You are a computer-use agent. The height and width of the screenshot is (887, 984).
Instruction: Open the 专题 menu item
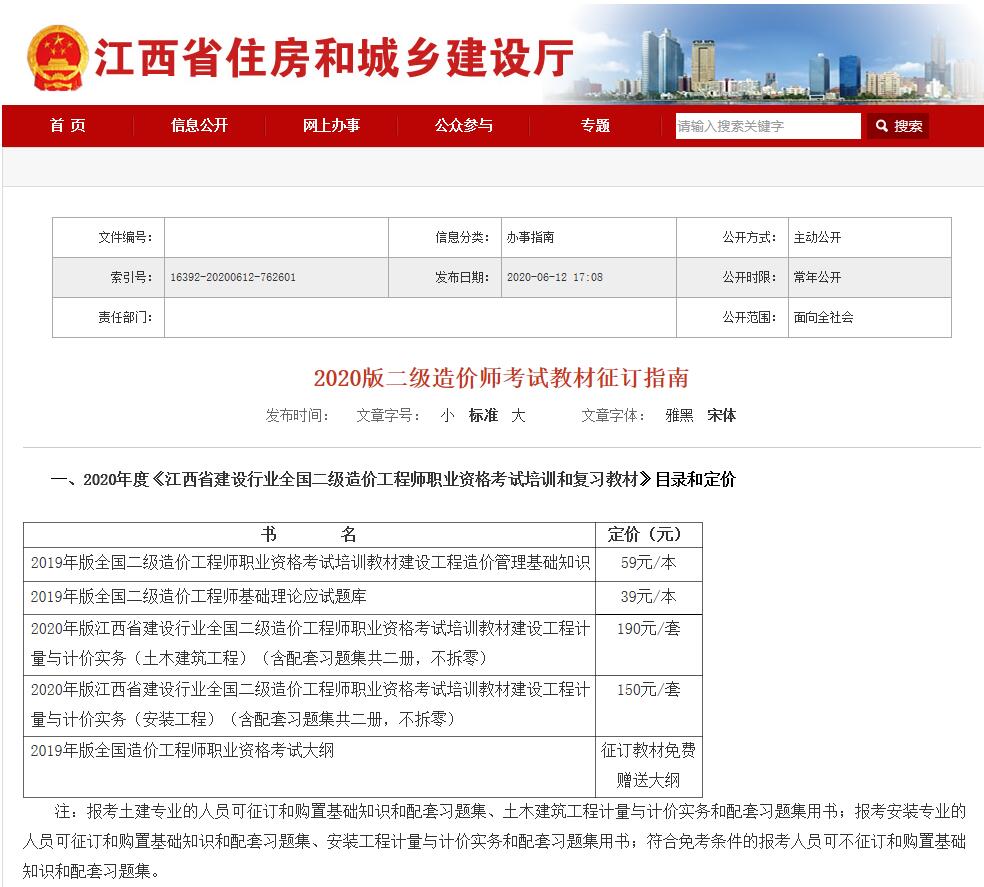coord(596,126)
